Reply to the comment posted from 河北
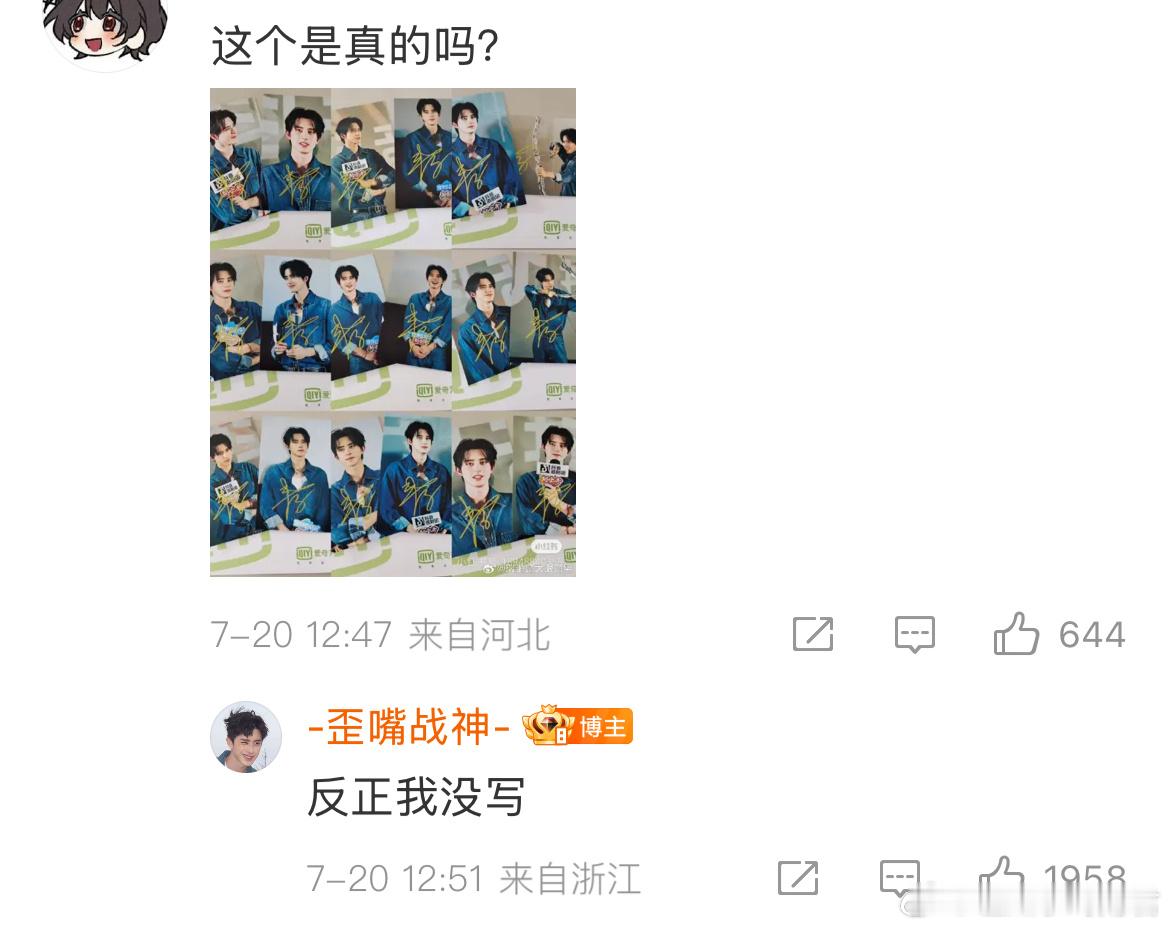This screenshot has width=1170, height=929. 914,634
